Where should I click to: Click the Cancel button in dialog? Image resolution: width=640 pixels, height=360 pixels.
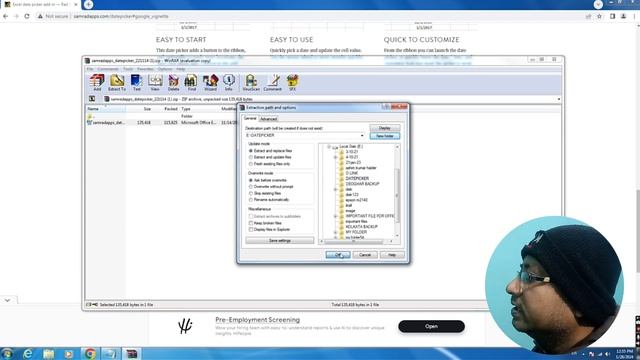(364, 255)
